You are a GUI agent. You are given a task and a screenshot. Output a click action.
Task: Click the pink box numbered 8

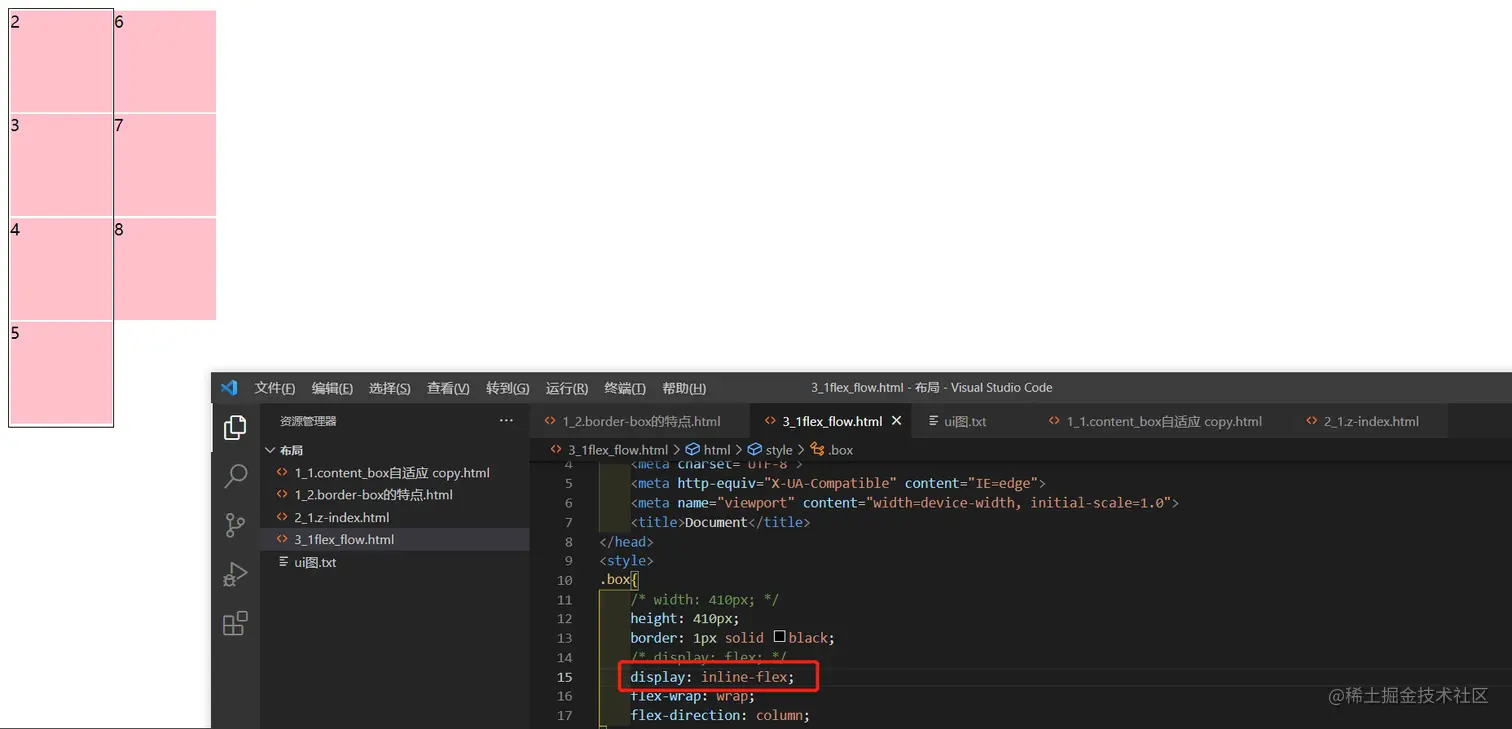tap(165, 269)
